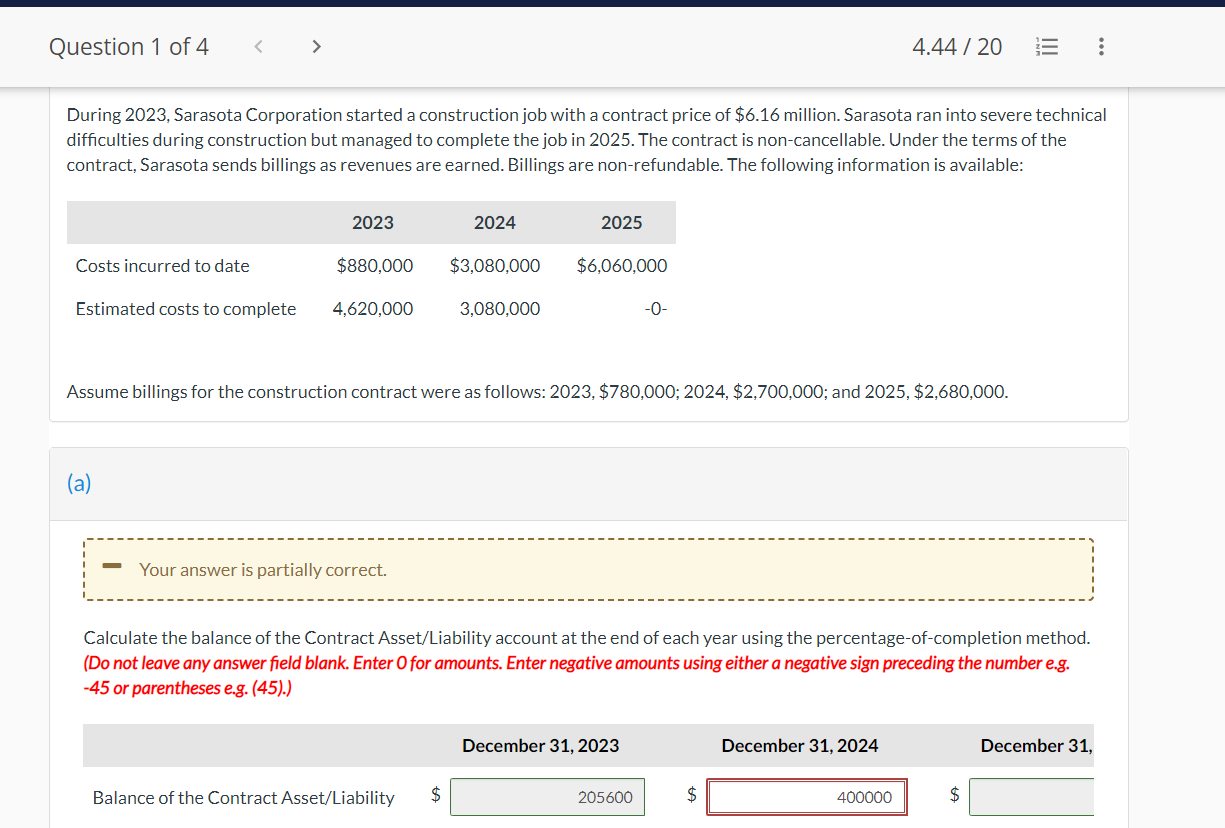1225x828 pixels.
Task: Click the 'Costs incurred to date' row label
Action: tap(163, 266)
